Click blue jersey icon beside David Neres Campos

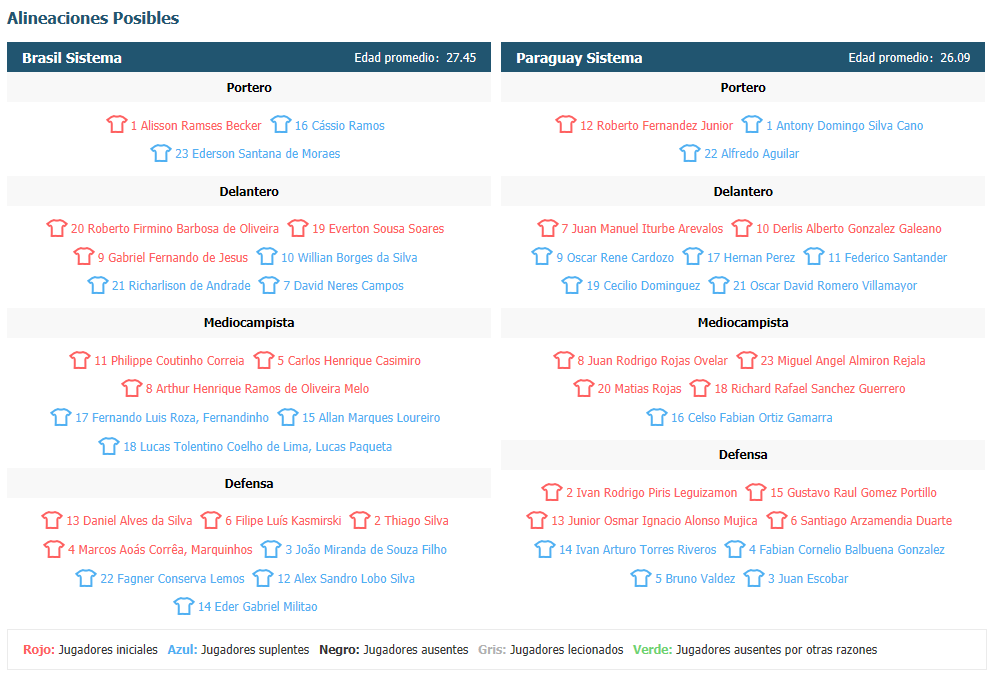click(269, 285)
